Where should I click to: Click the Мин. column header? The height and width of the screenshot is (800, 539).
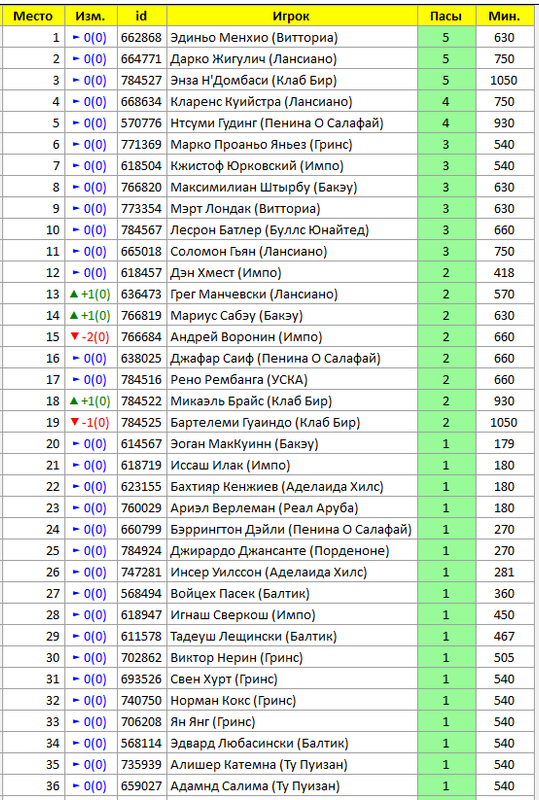[504, 16]
